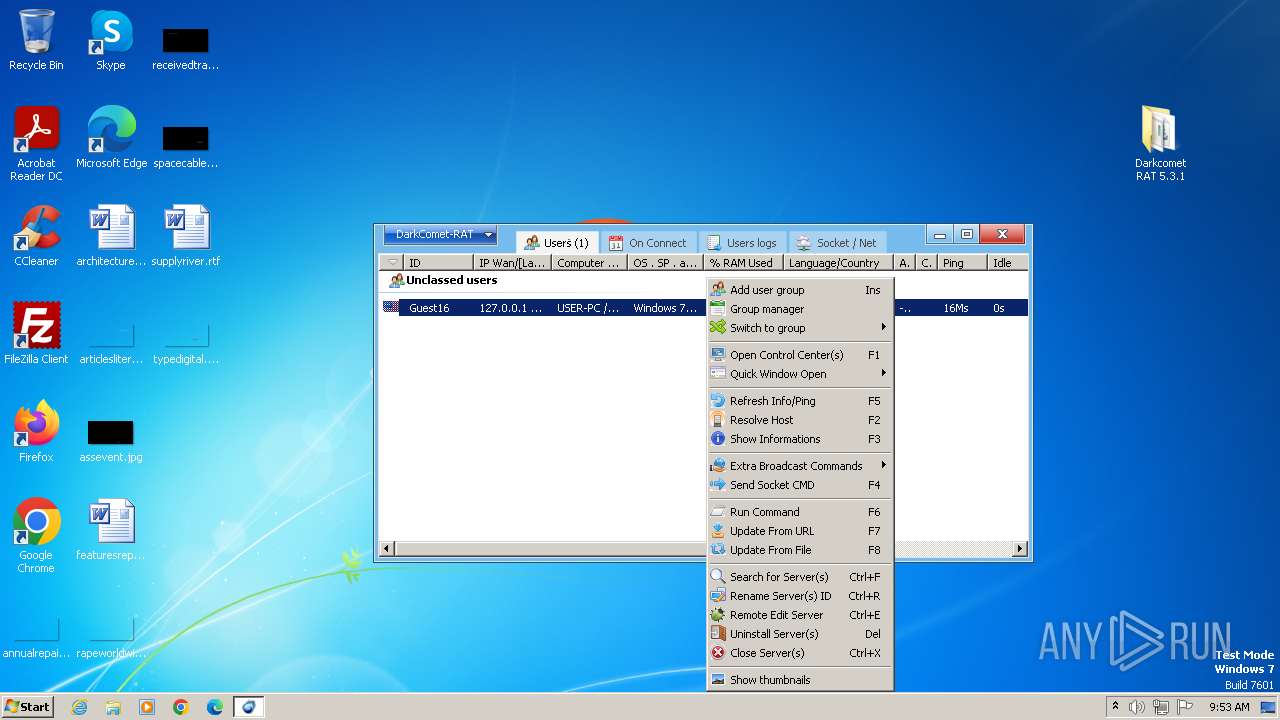Image resolution: width=1280 pixels, height=720 pixels.
Task: Open Remote Edit Server
Action: (x=799, y=615)
